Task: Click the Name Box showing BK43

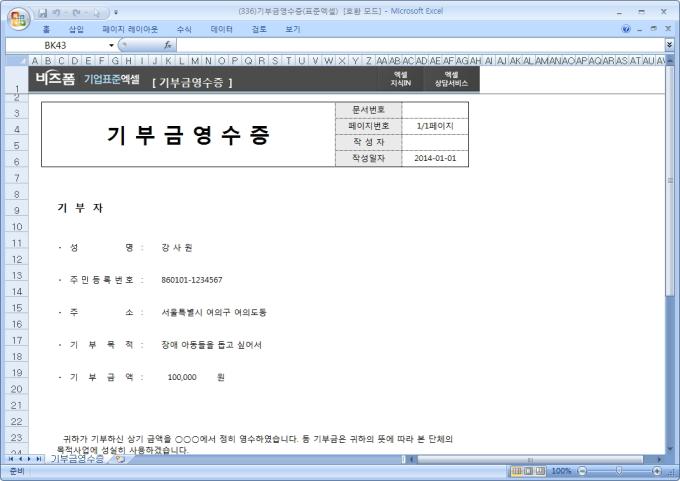Action: pyautogui.click(x=56, y=45)
